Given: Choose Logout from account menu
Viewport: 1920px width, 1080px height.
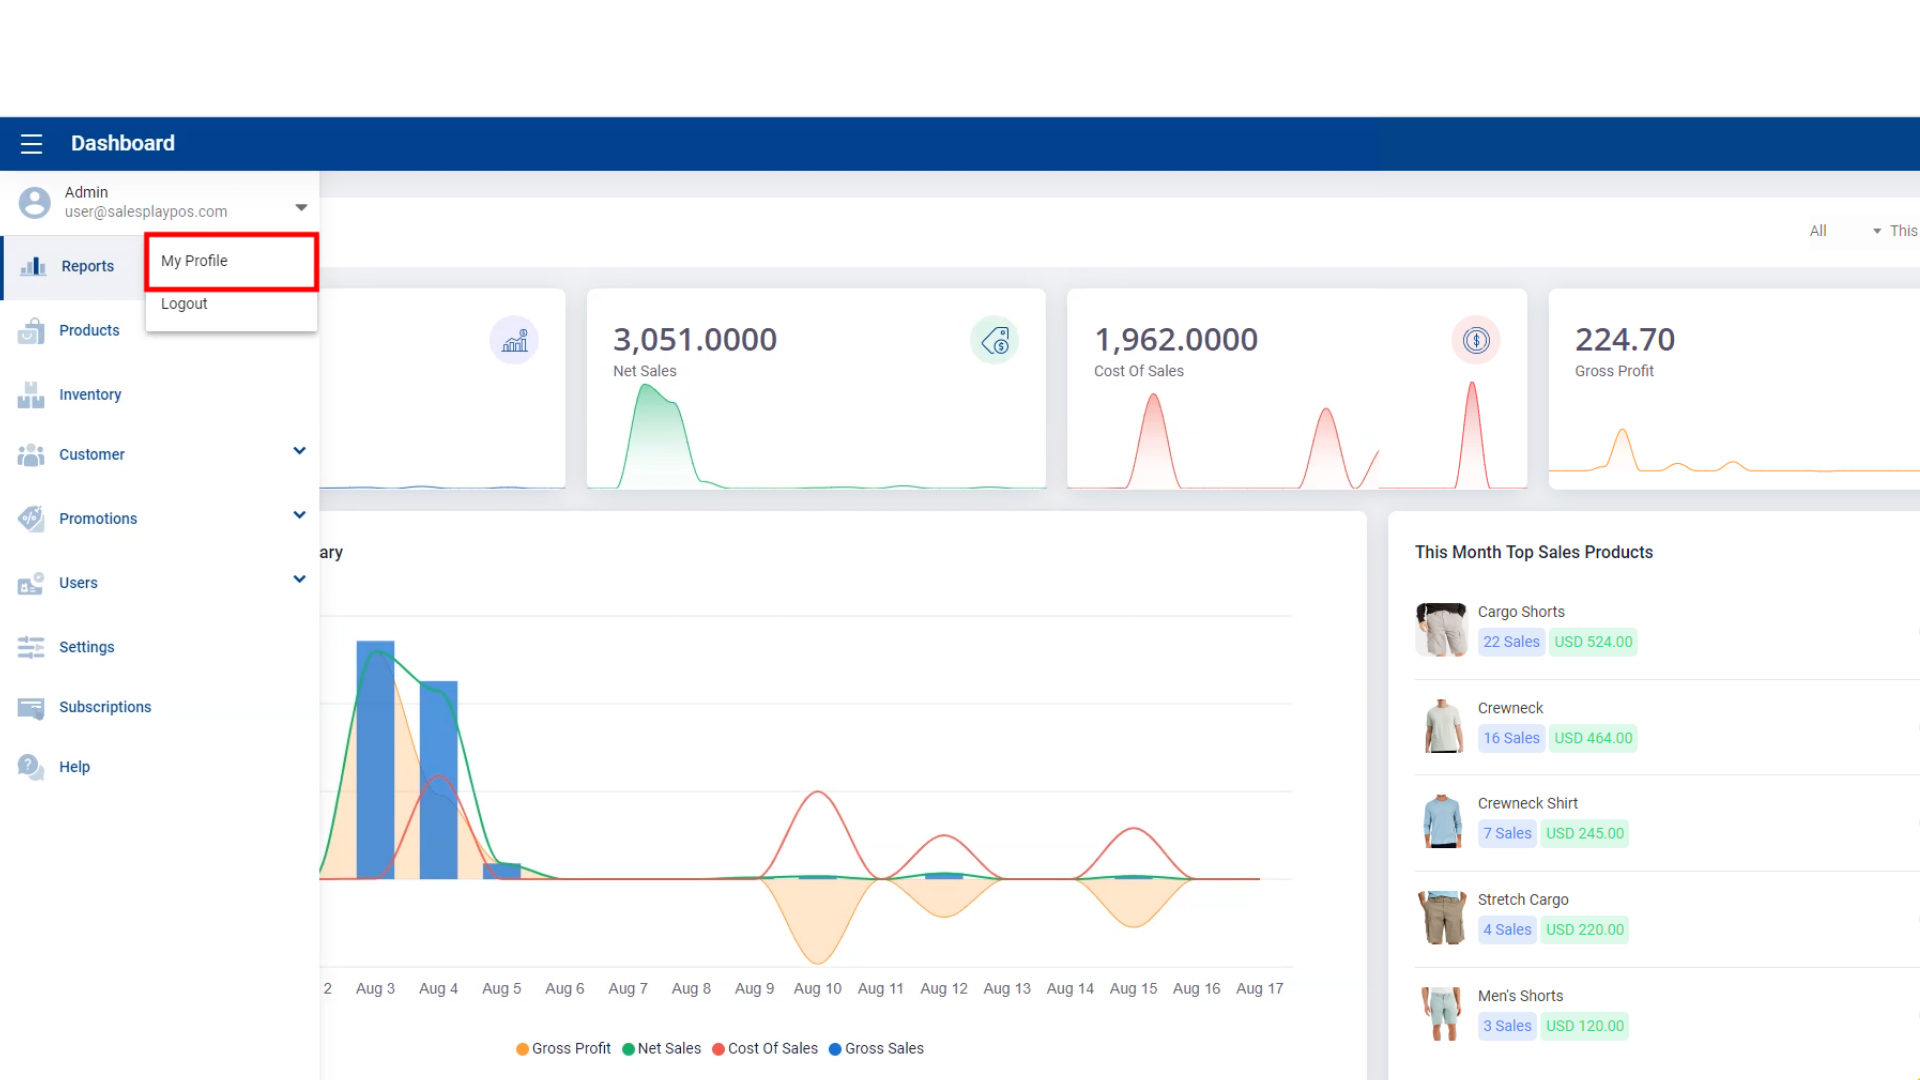Looking at the screenshot, I should click(184, 304).
